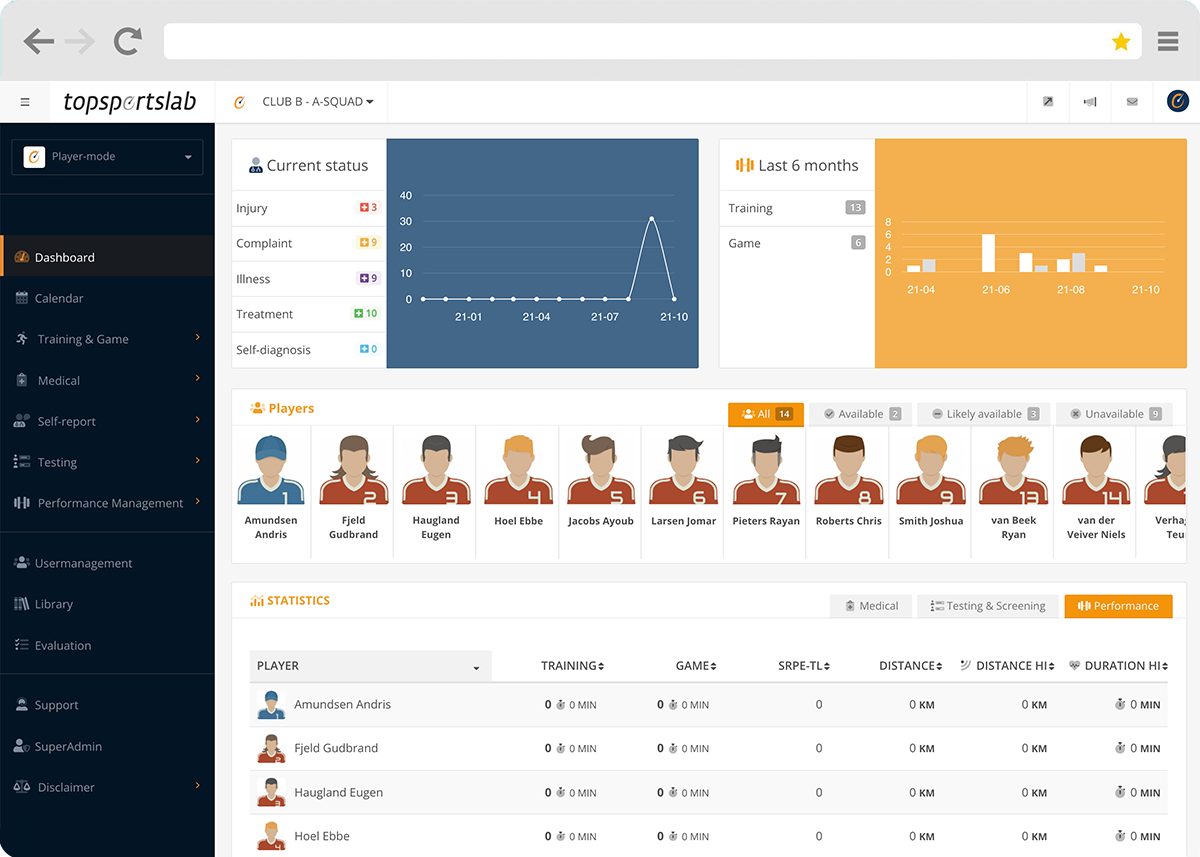Open Calendar from the sidebar
Viewport: 1200px width, 857px height.
pyautogui.click(x=59, y=298)
